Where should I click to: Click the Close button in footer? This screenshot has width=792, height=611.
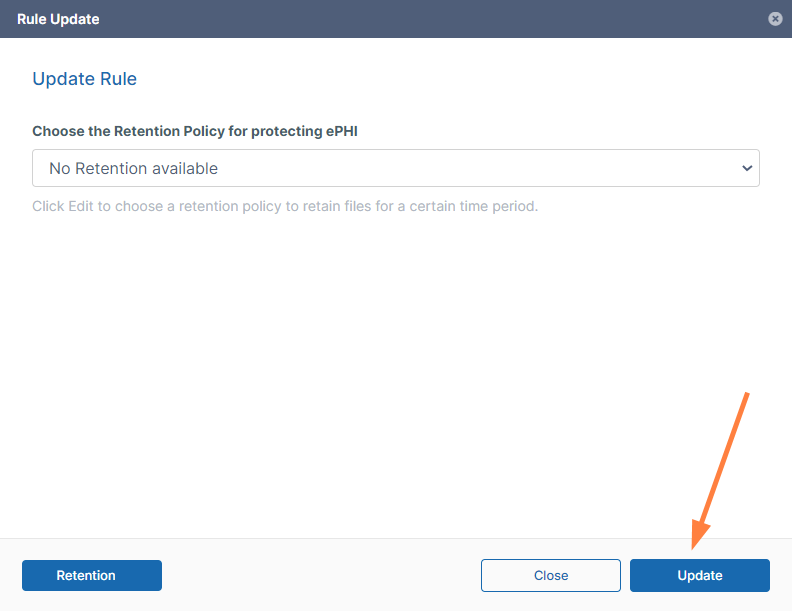pyautogui.click(x=550, y=575)
